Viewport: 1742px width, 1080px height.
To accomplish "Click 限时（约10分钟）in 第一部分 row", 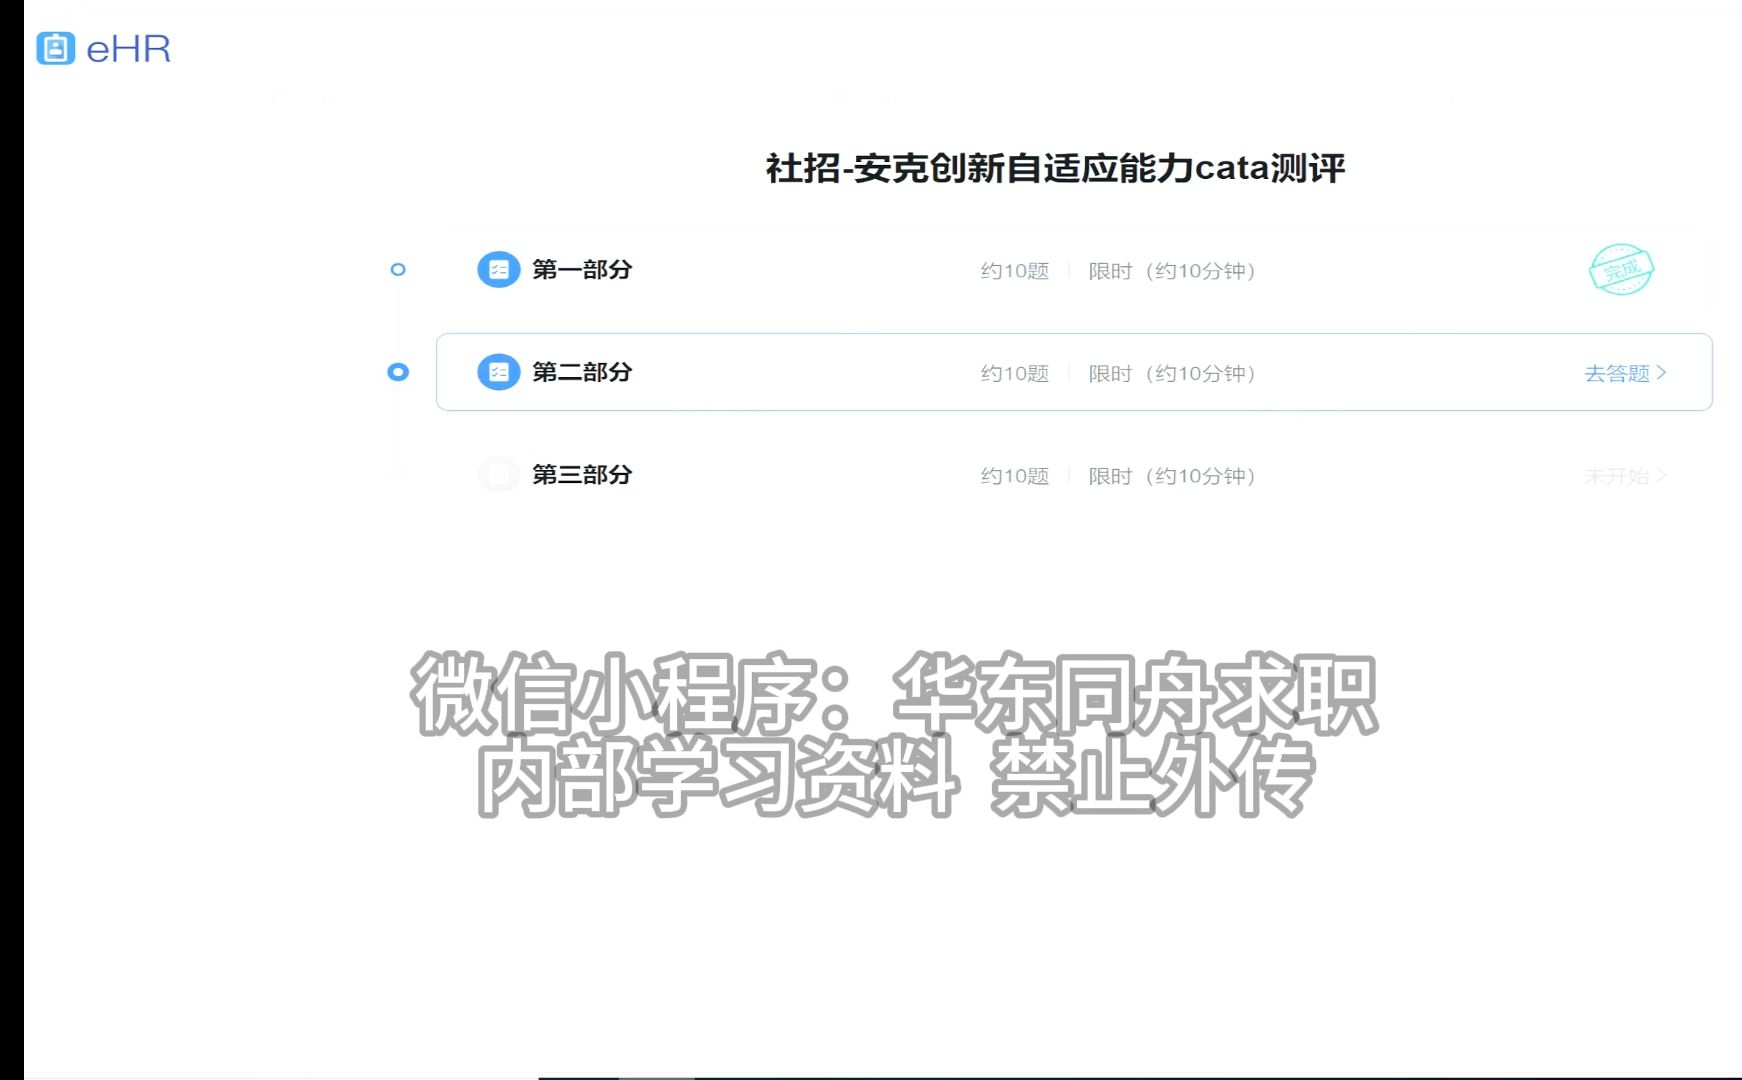I will tap(1171, 271).
